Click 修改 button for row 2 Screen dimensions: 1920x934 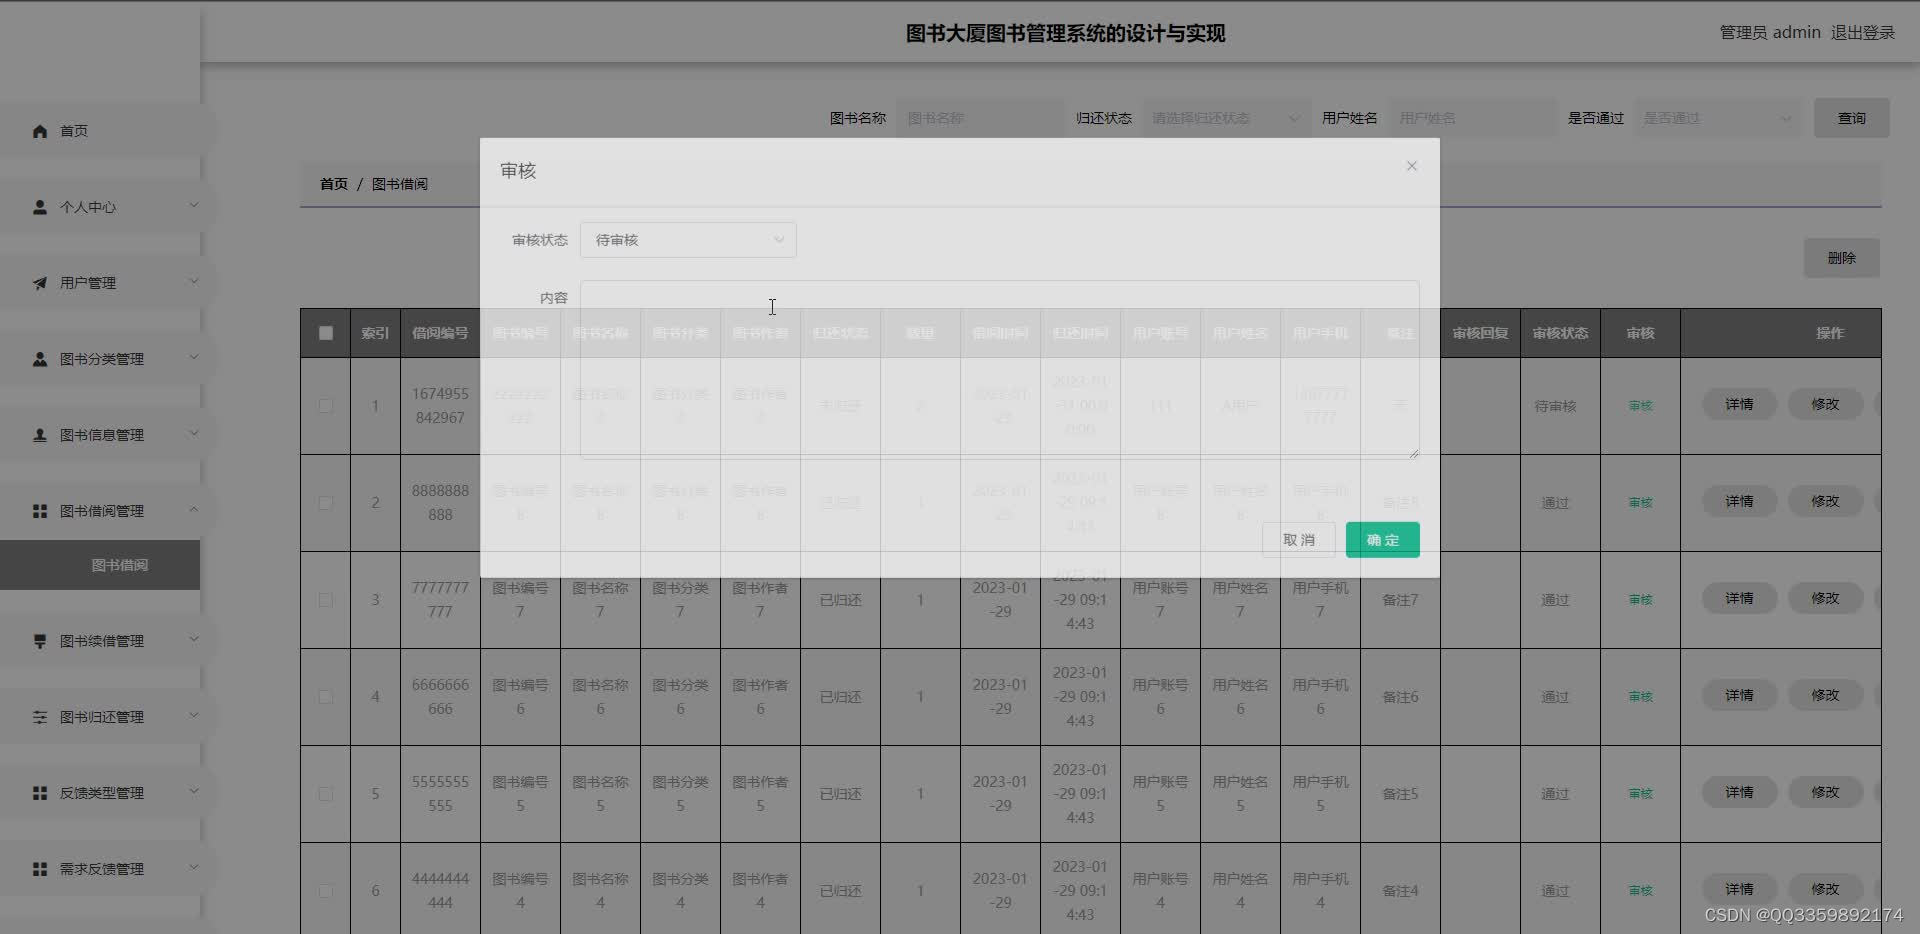pos(1825,501)
